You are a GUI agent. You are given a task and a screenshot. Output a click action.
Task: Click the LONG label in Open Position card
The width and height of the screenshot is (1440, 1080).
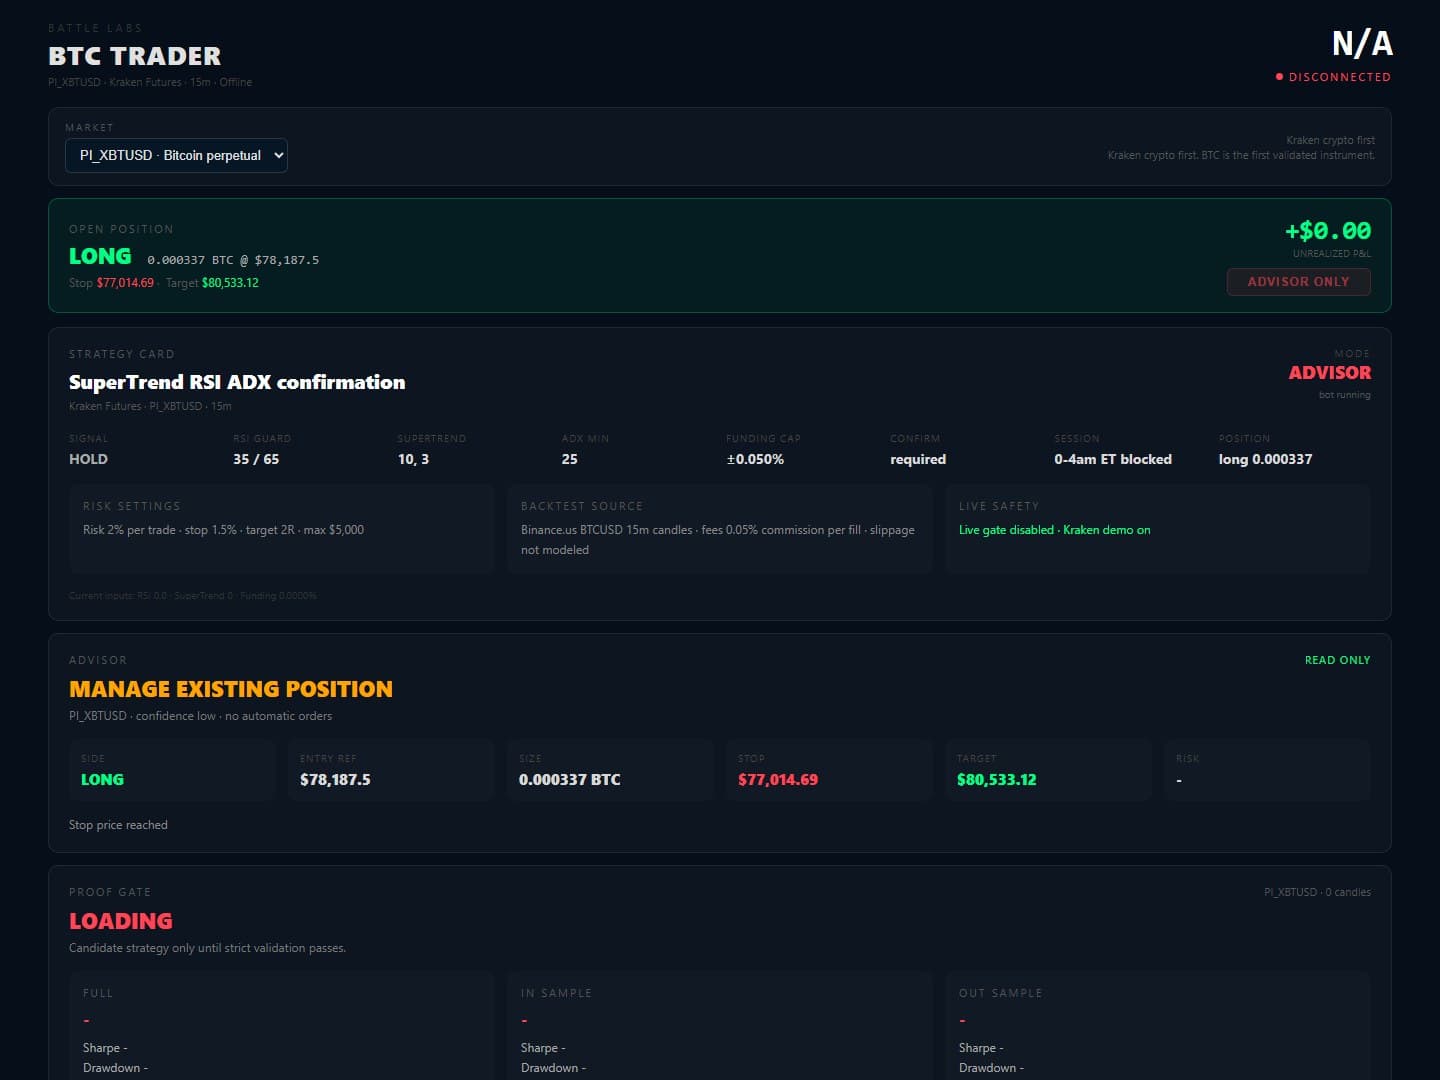tap(100, 256)
